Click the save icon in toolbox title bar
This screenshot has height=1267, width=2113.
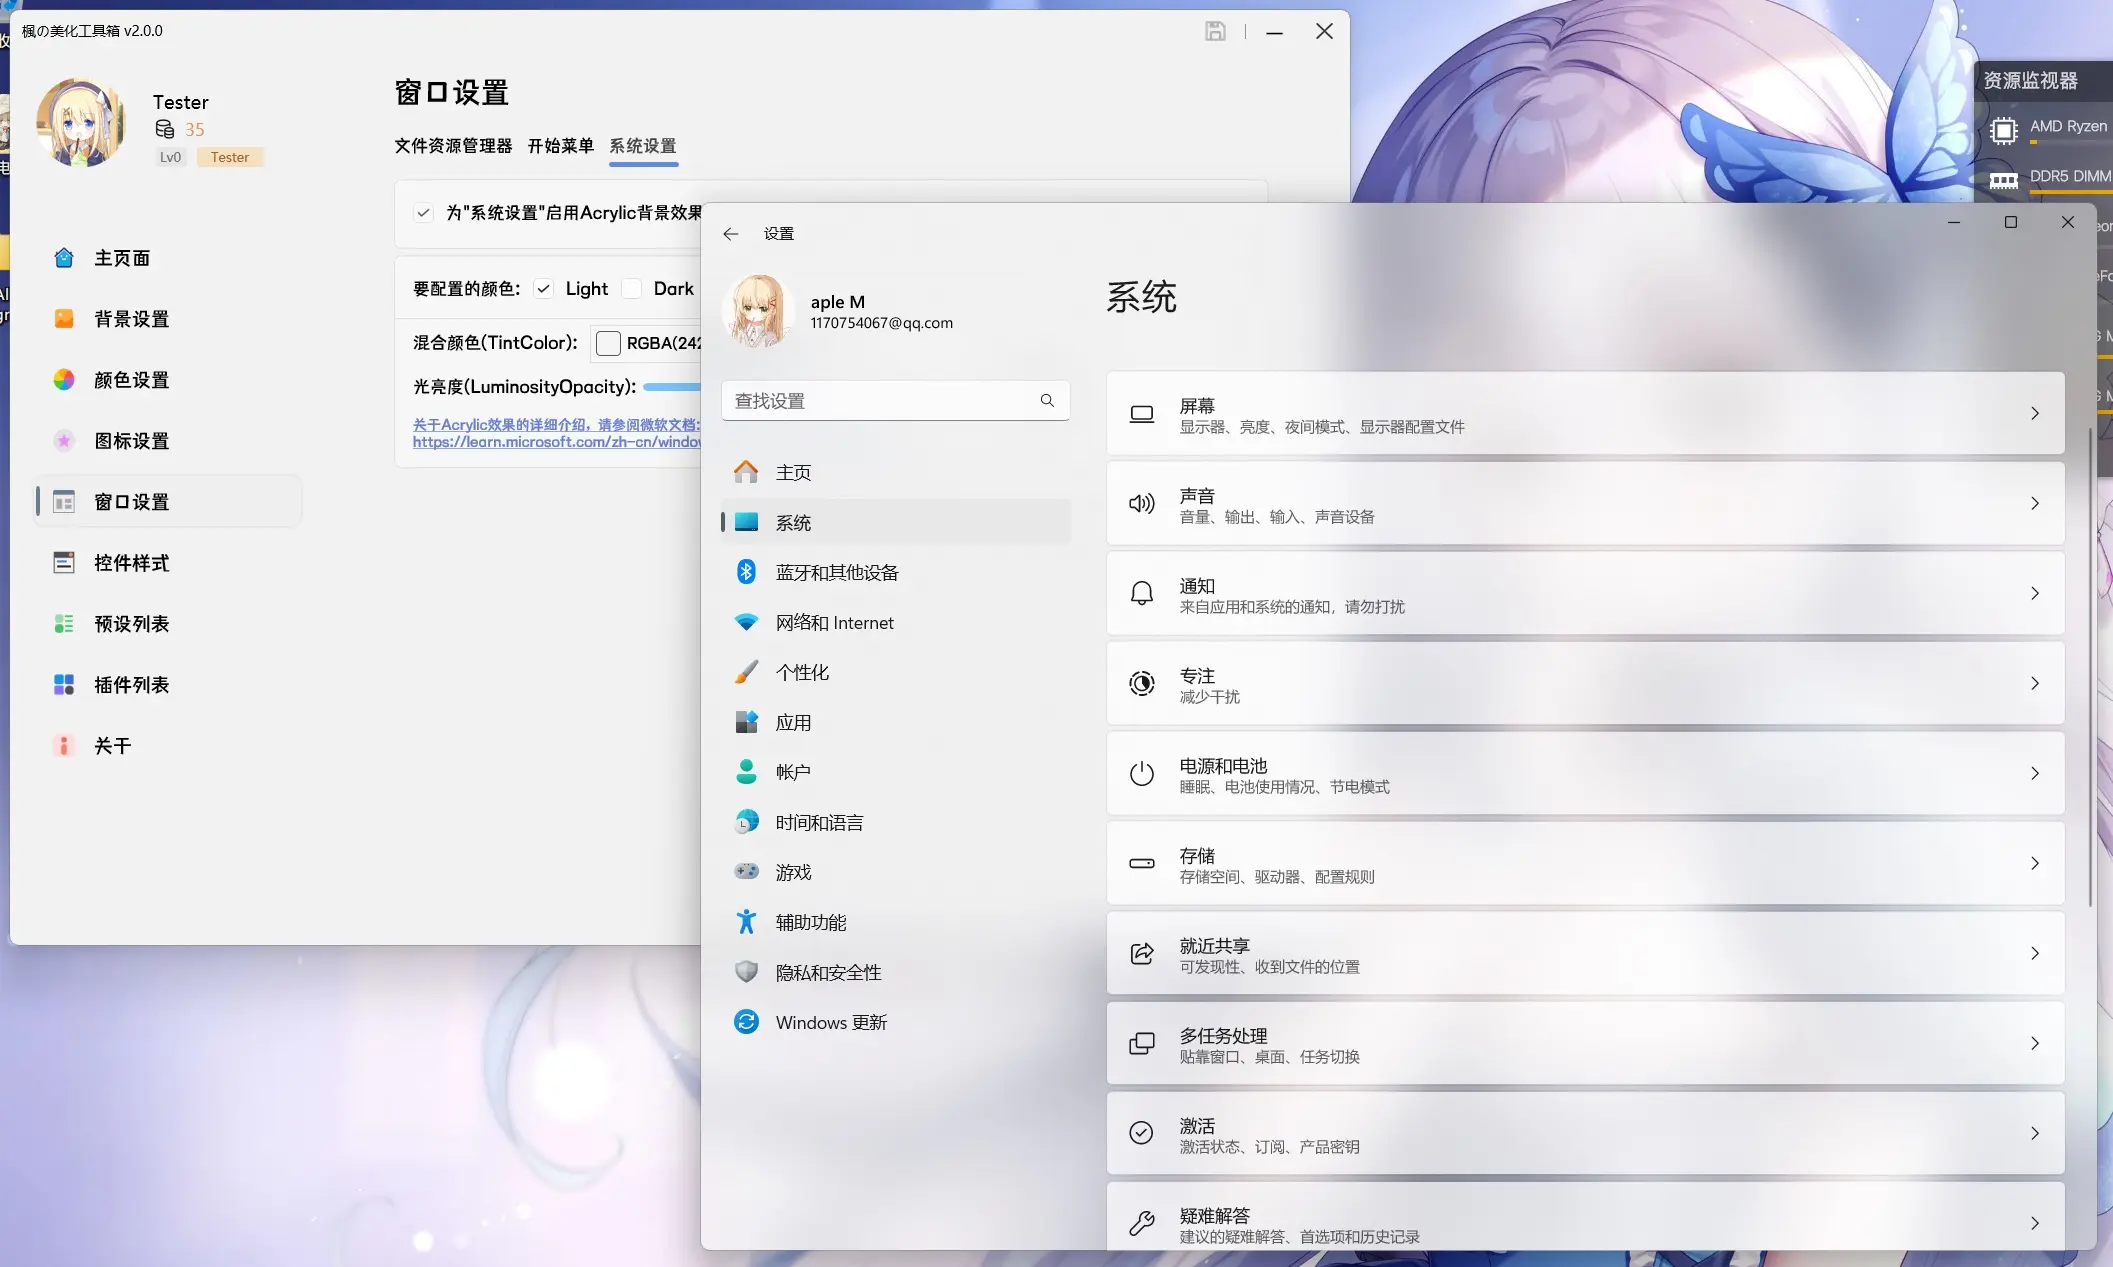point(1215,31)
